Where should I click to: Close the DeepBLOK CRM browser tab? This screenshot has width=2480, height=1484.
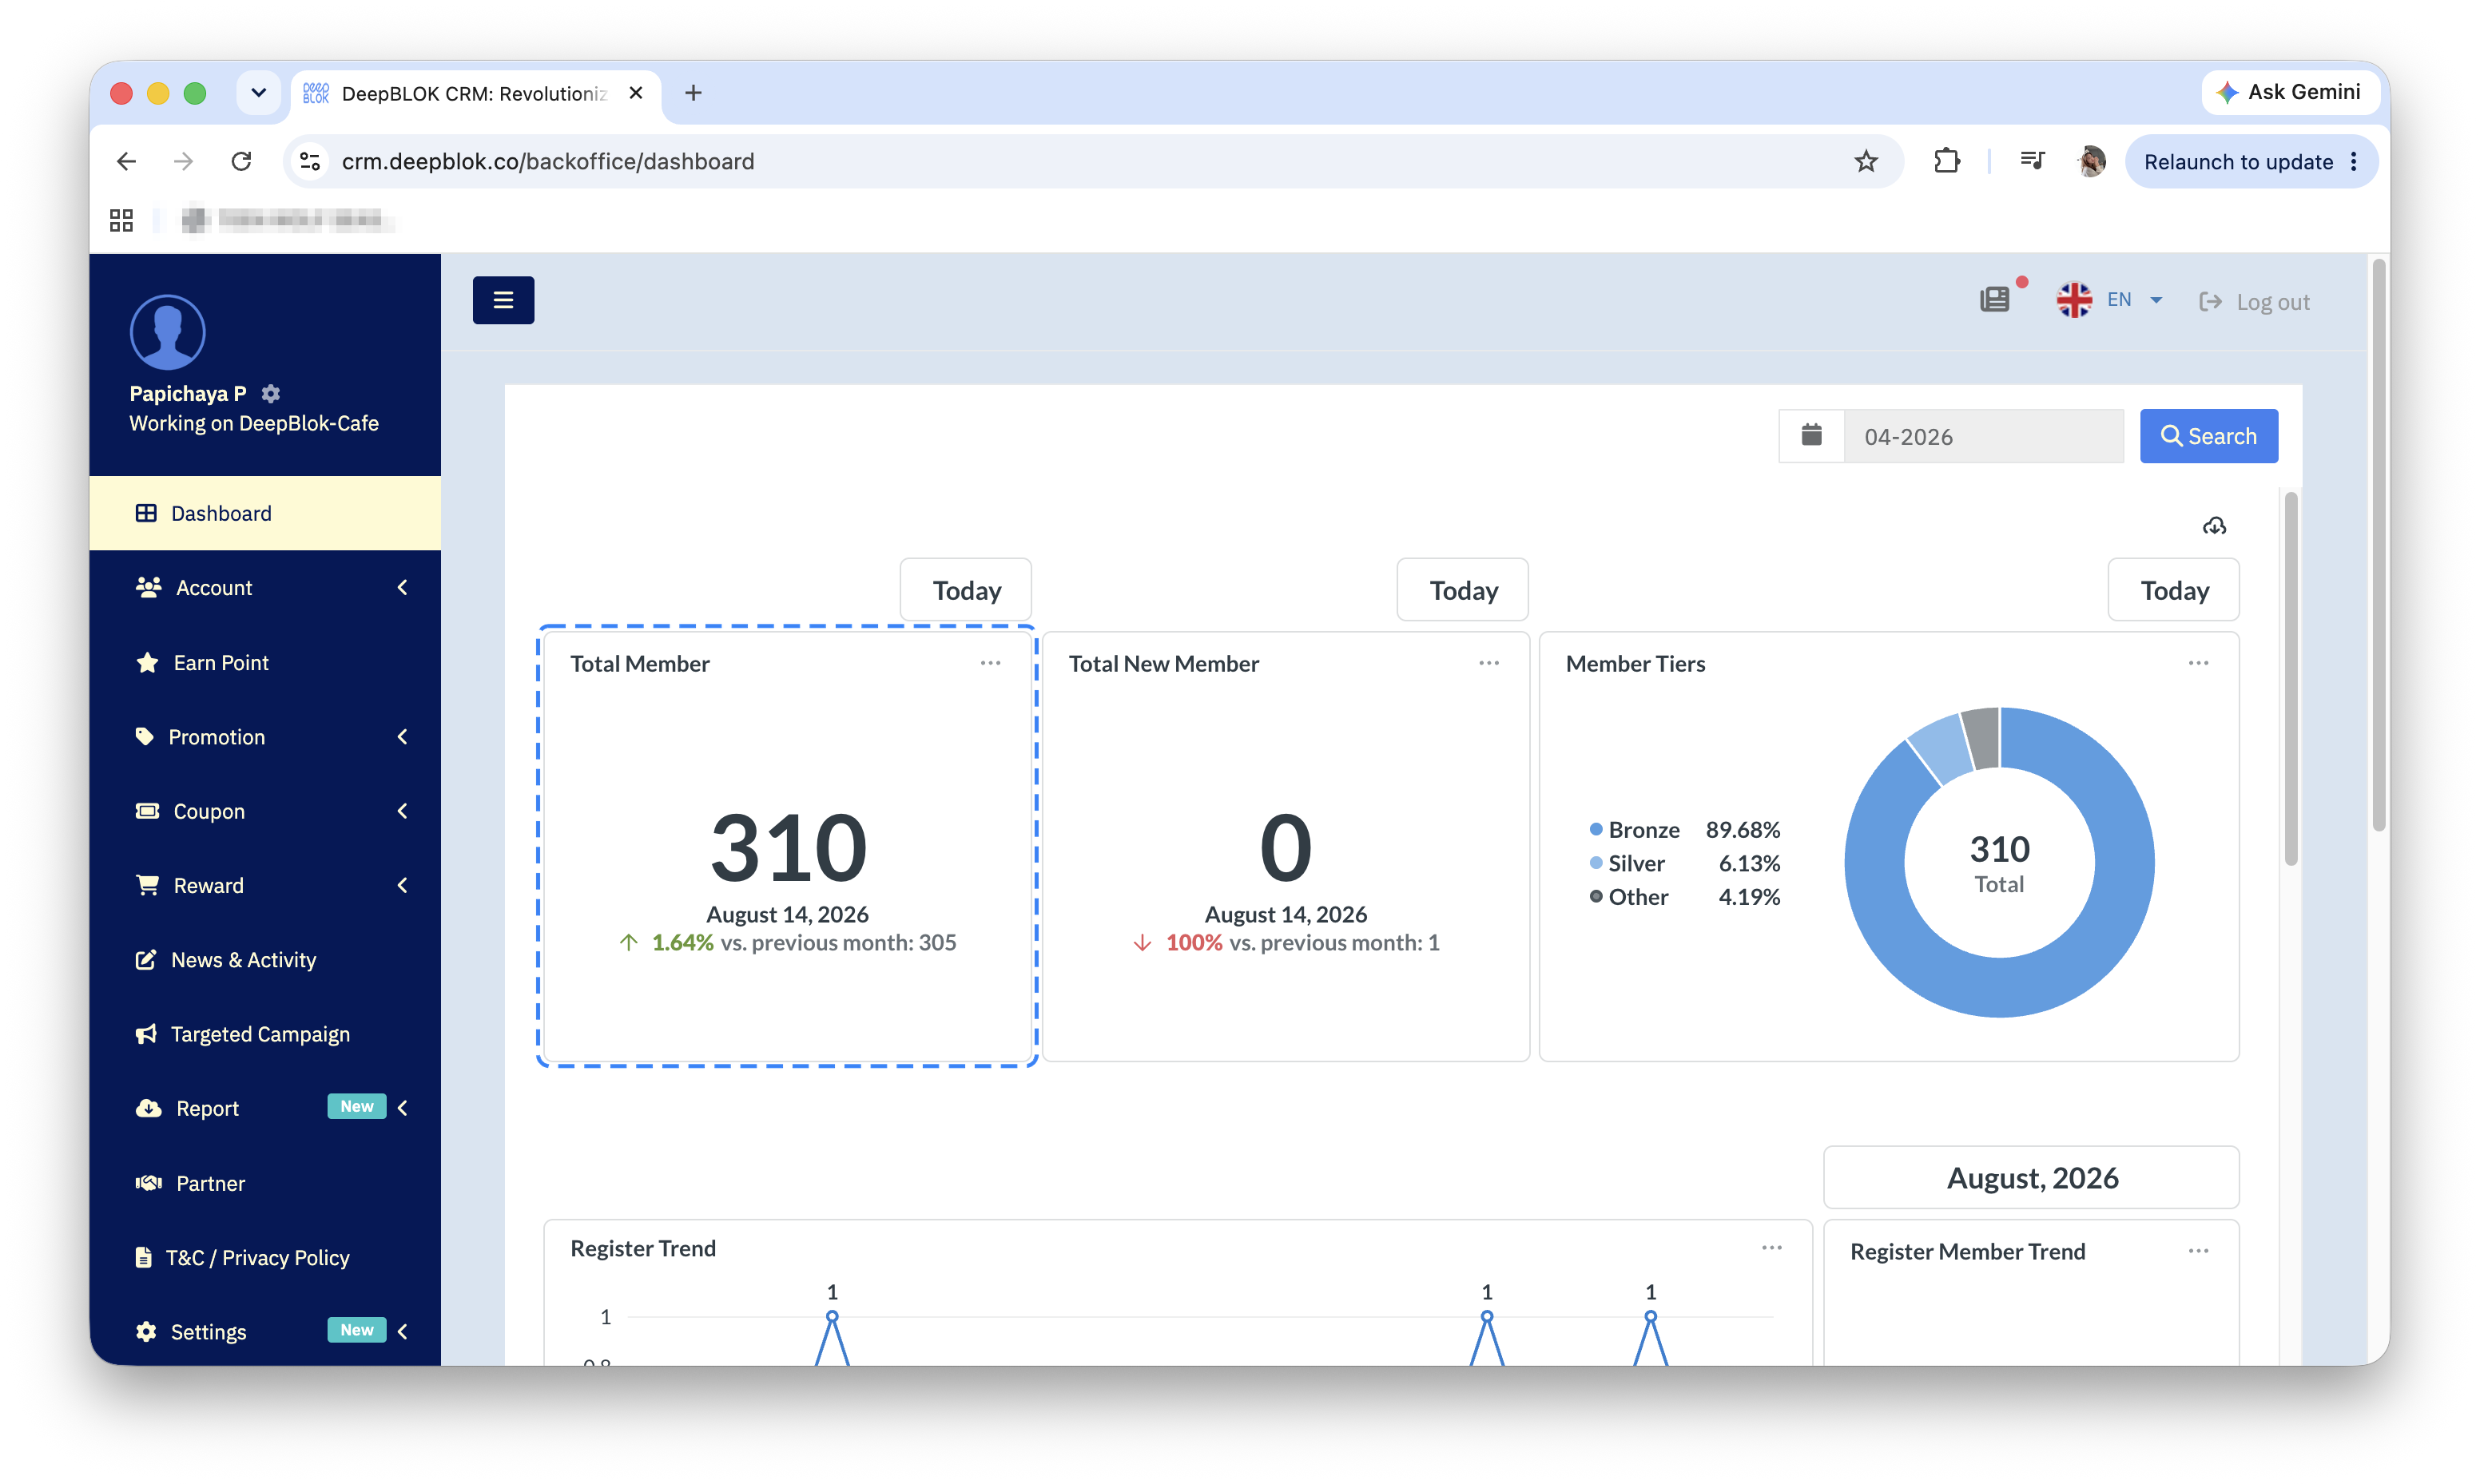[x=635, y=93]
